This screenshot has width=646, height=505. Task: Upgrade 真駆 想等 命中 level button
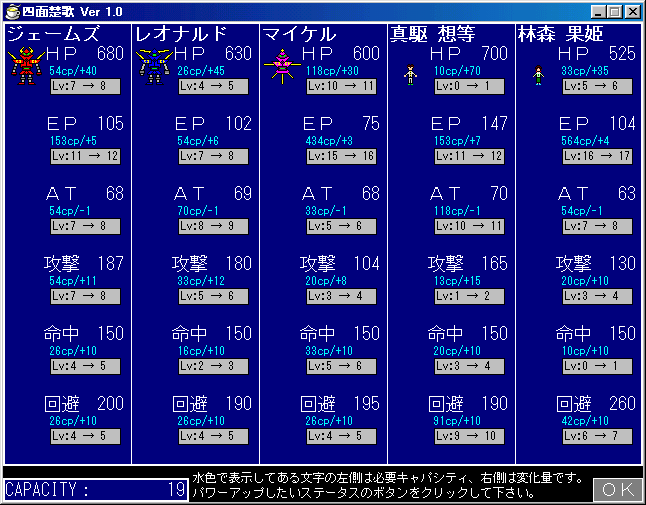pos(470,367)
